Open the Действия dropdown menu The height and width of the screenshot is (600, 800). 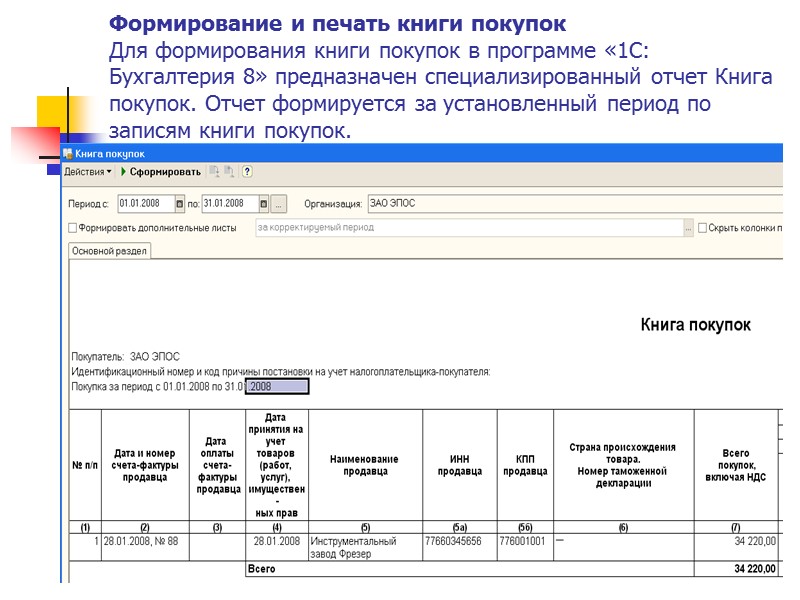[87, 172]
